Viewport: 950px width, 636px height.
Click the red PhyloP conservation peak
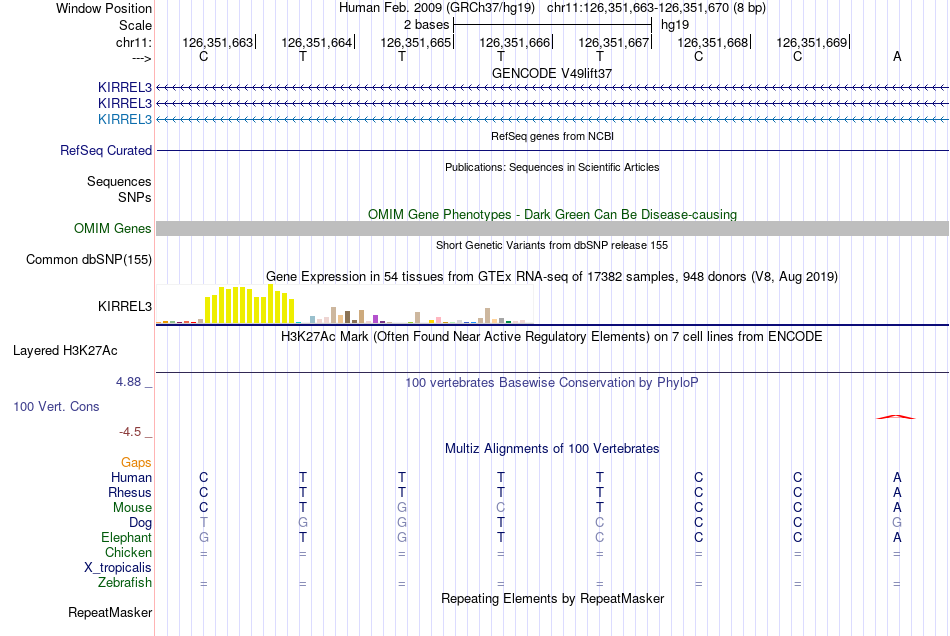[896, 417]
